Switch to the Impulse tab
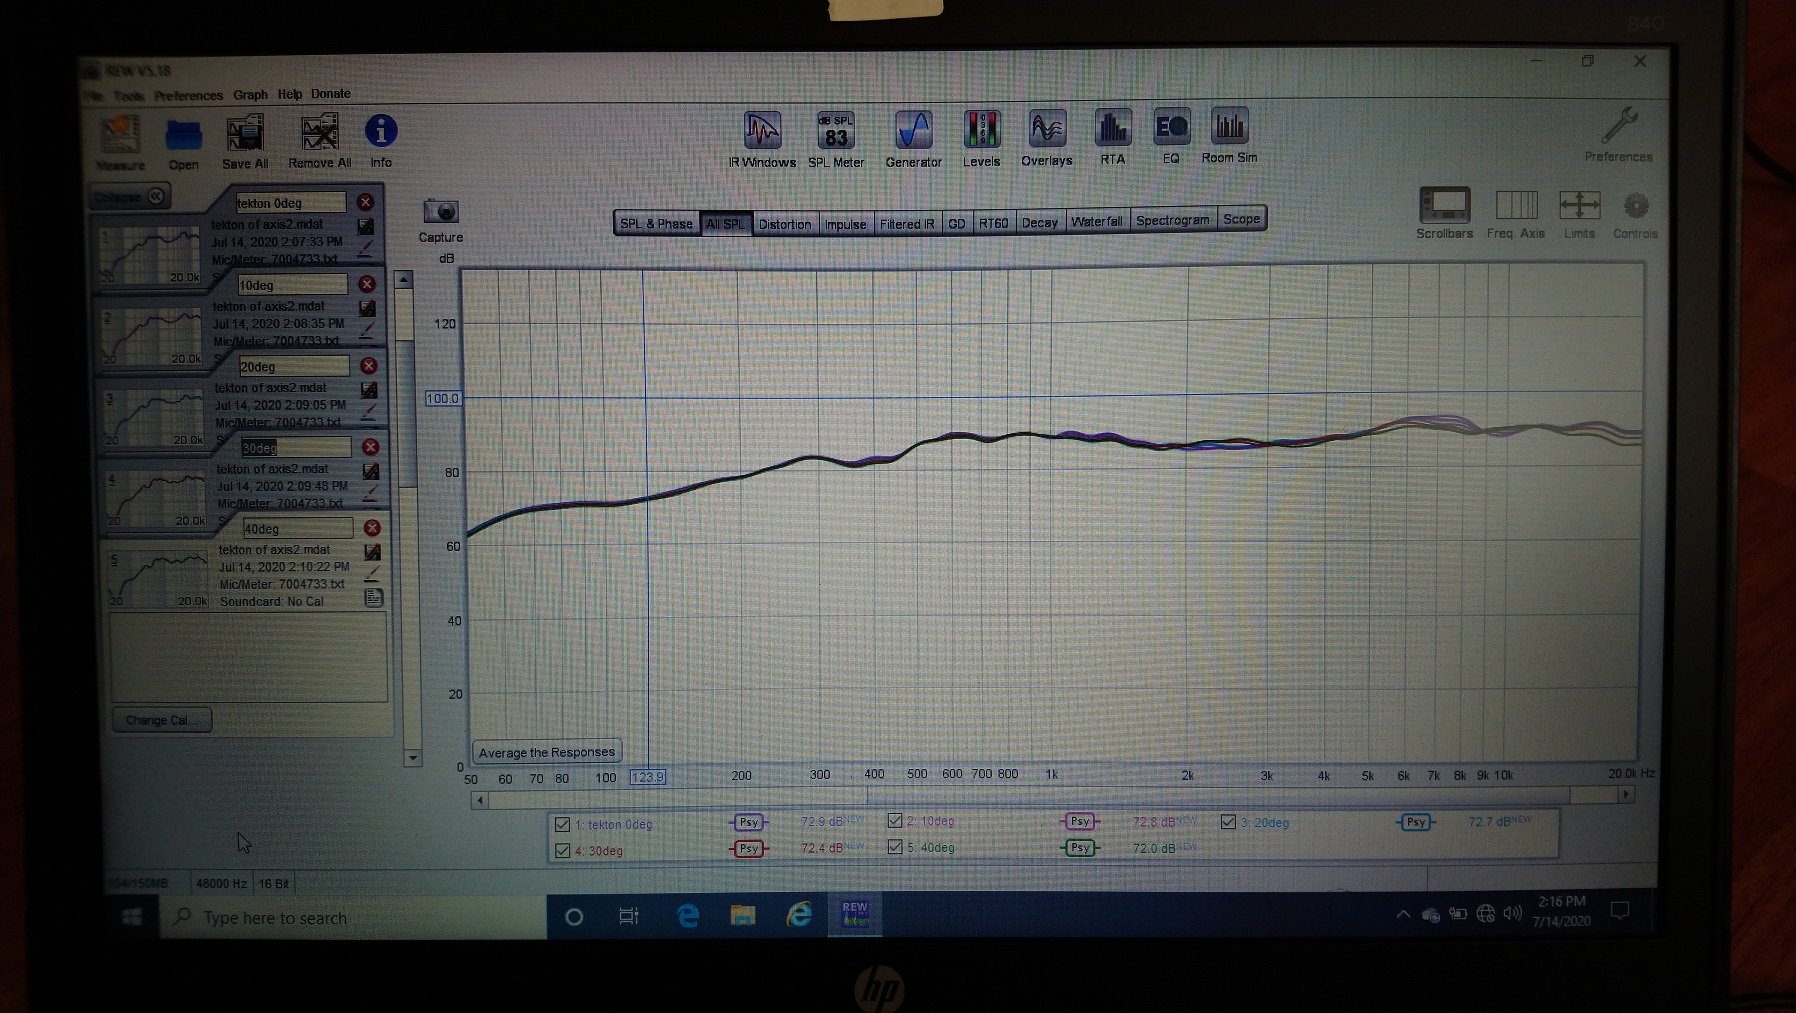The width and height of the screenshot is (1796, 1013). pos(845,224)
